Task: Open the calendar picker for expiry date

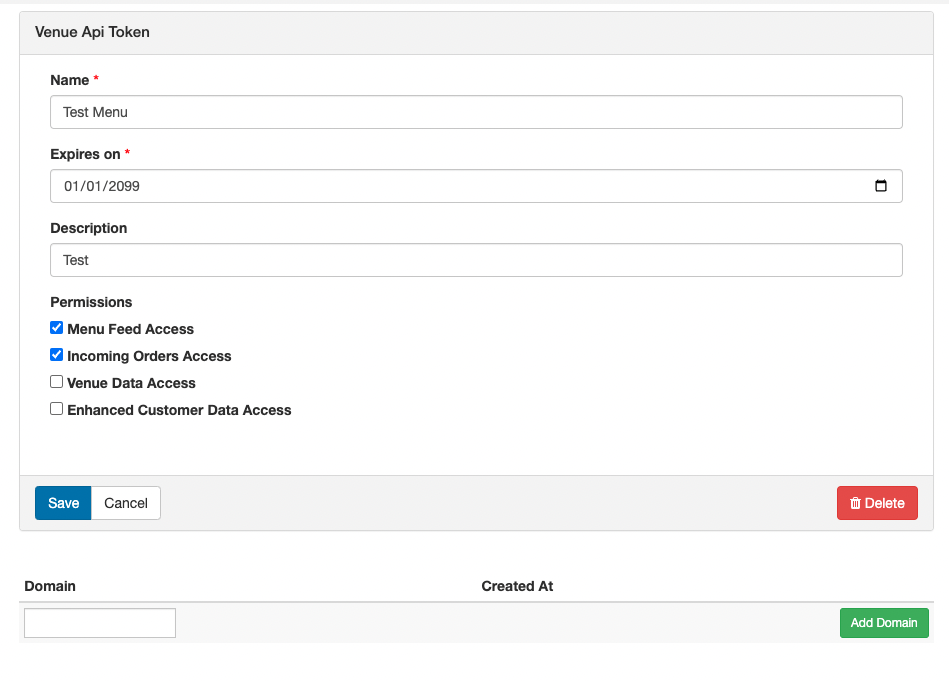Action: click(x=880, y=186)
